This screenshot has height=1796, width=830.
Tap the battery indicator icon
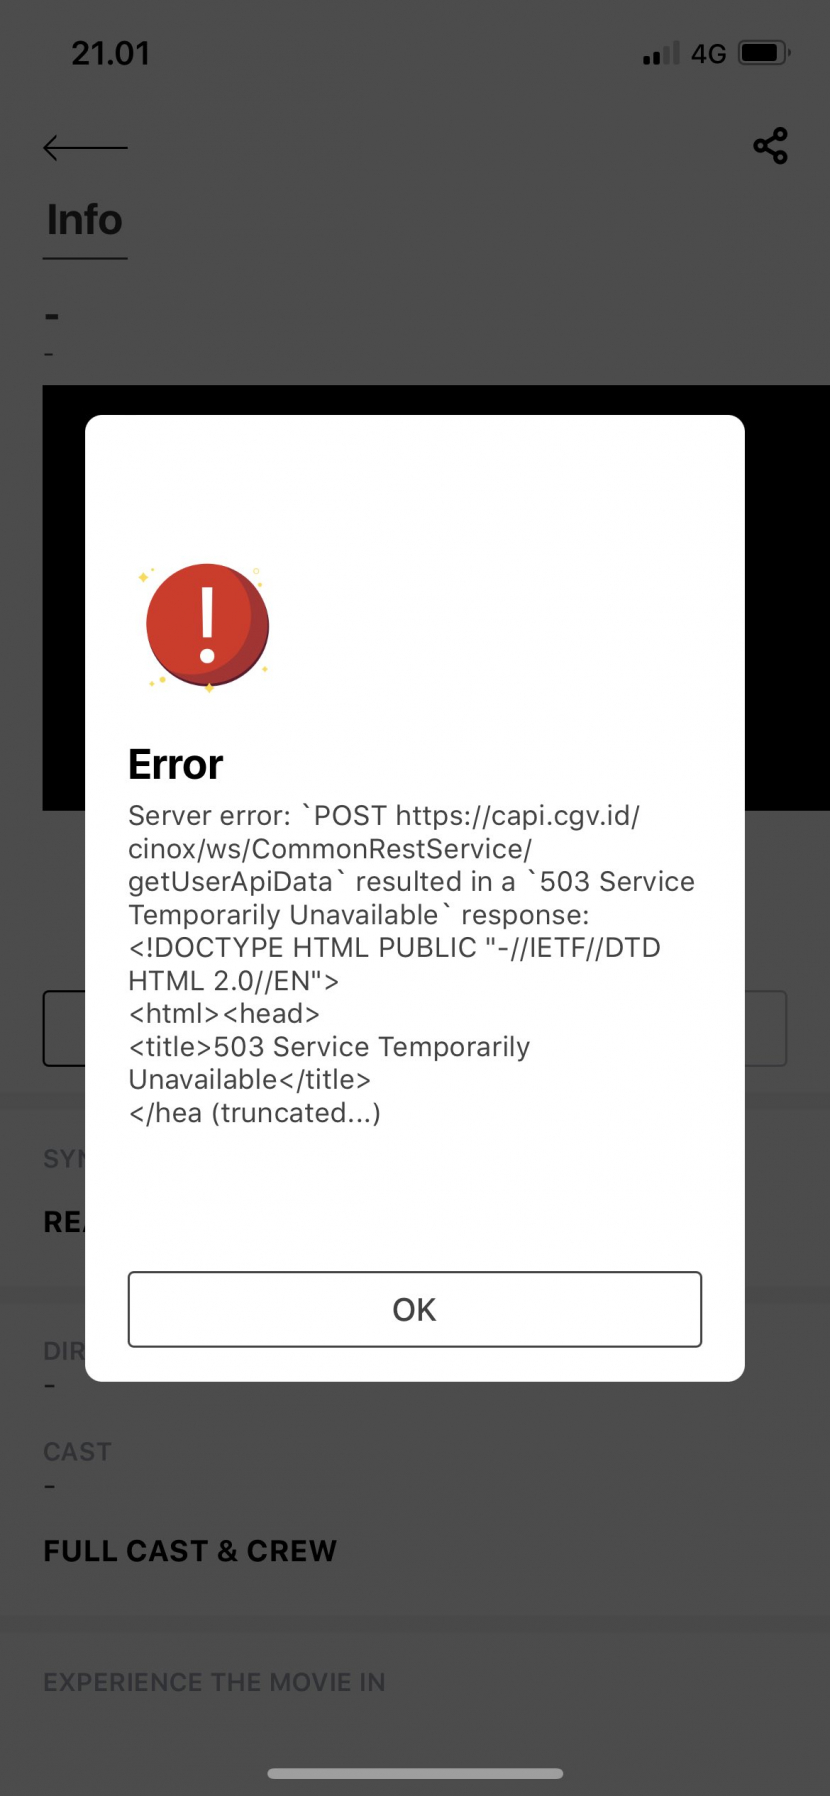(764, 53)
